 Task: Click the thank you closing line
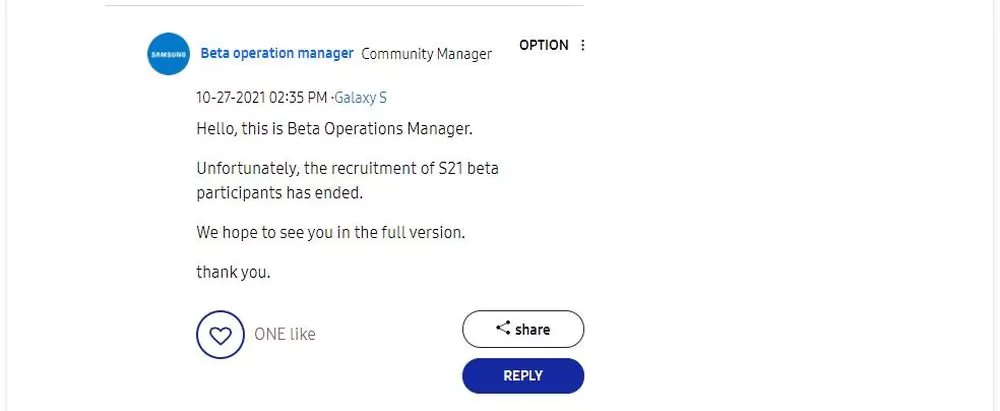pos(233,273)
